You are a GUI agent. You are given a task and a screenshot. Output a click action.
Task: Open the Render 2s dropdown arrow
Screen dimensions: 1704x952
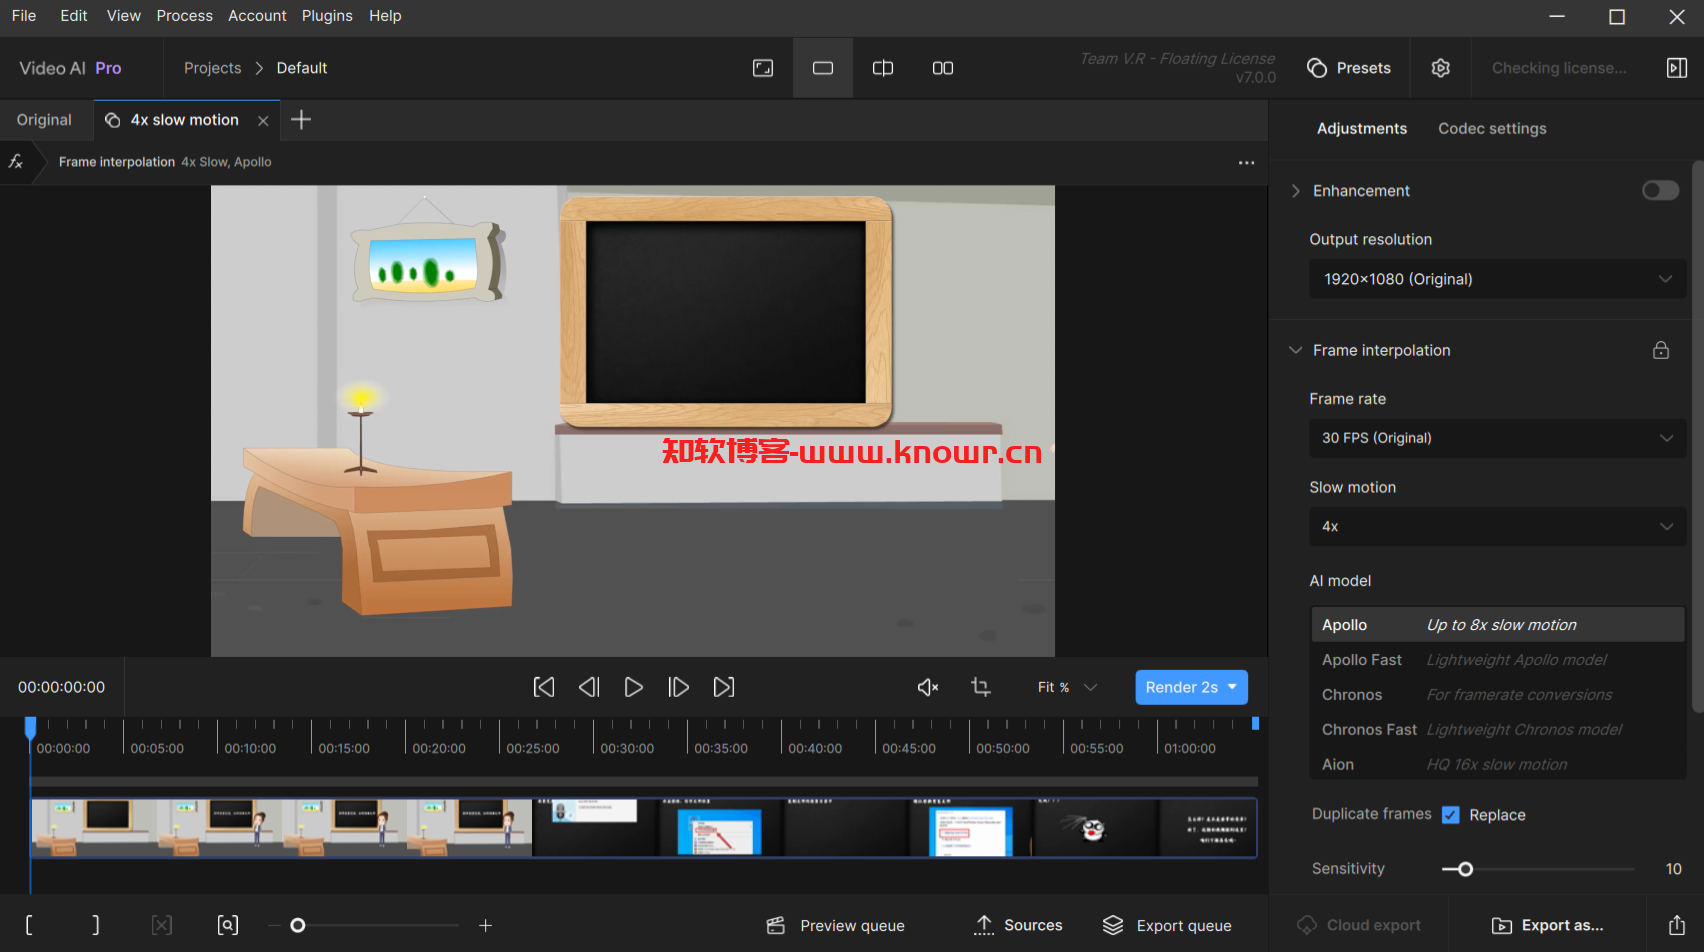click(x=1233, y=687)
